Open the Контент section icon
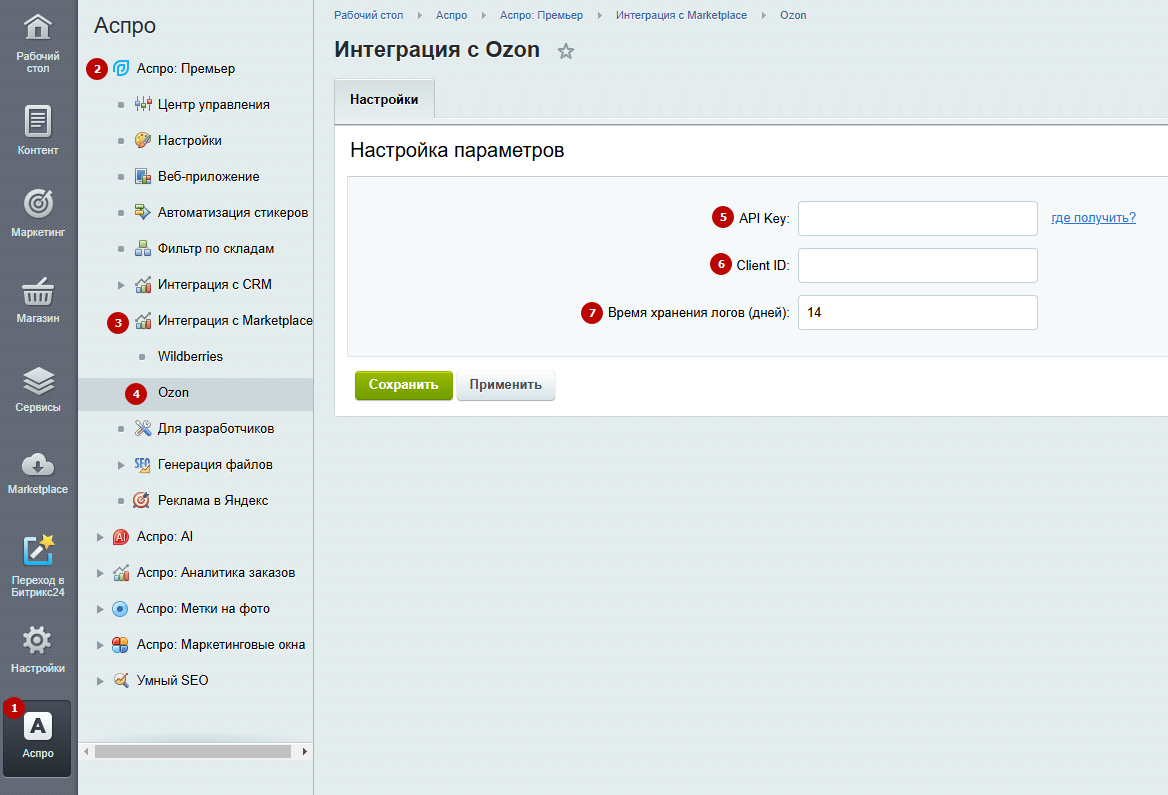 (x=38, y=121)
